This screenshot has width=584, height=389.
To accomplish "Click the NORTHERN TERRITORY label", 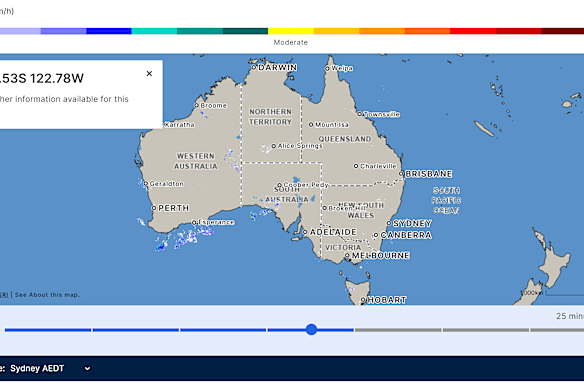I will point(270,117).
